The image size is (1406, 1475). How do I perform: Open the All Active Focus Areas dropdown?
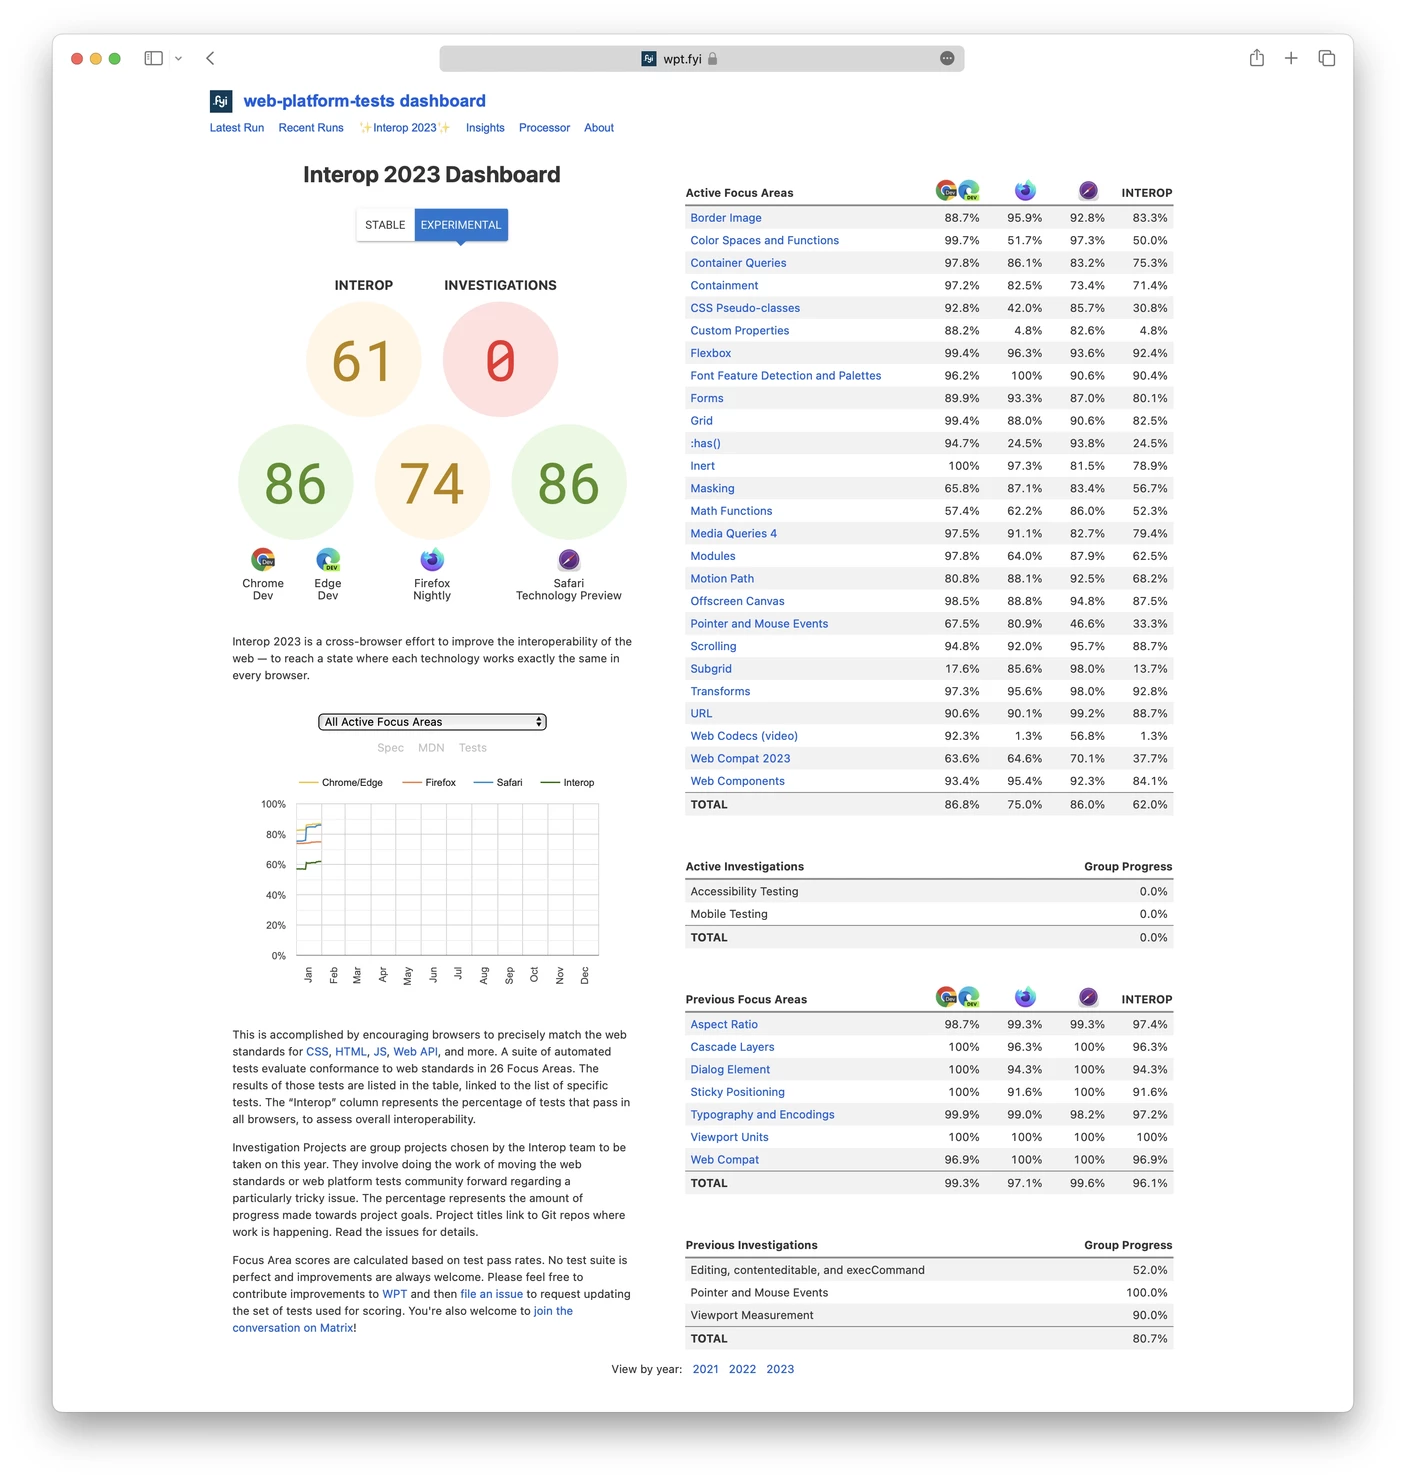(432, 722)
